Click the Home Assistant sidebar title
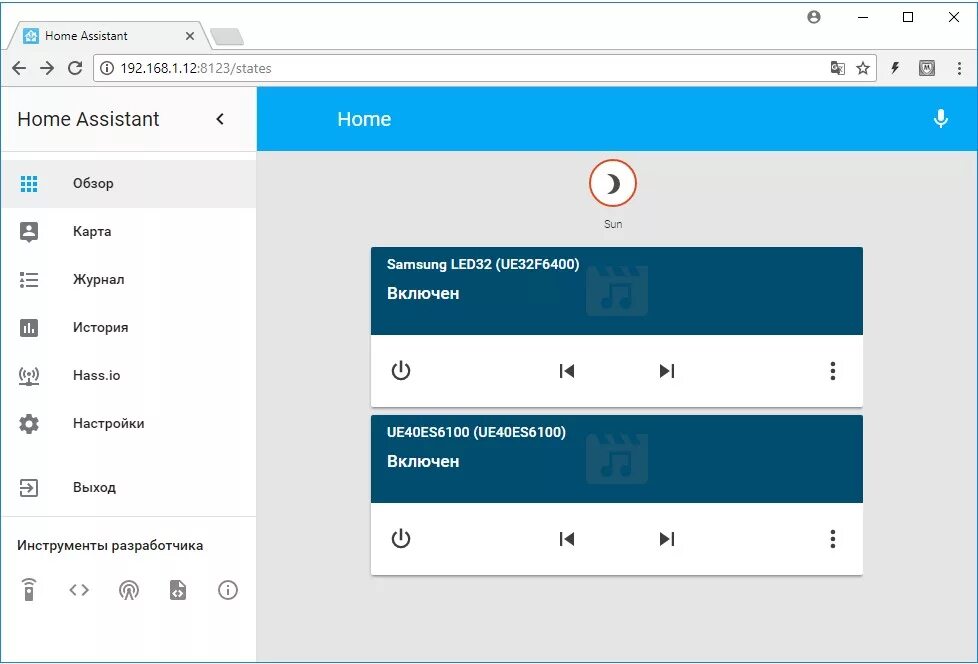The height and width of the screenshot is (664, 978). (89, 119)
